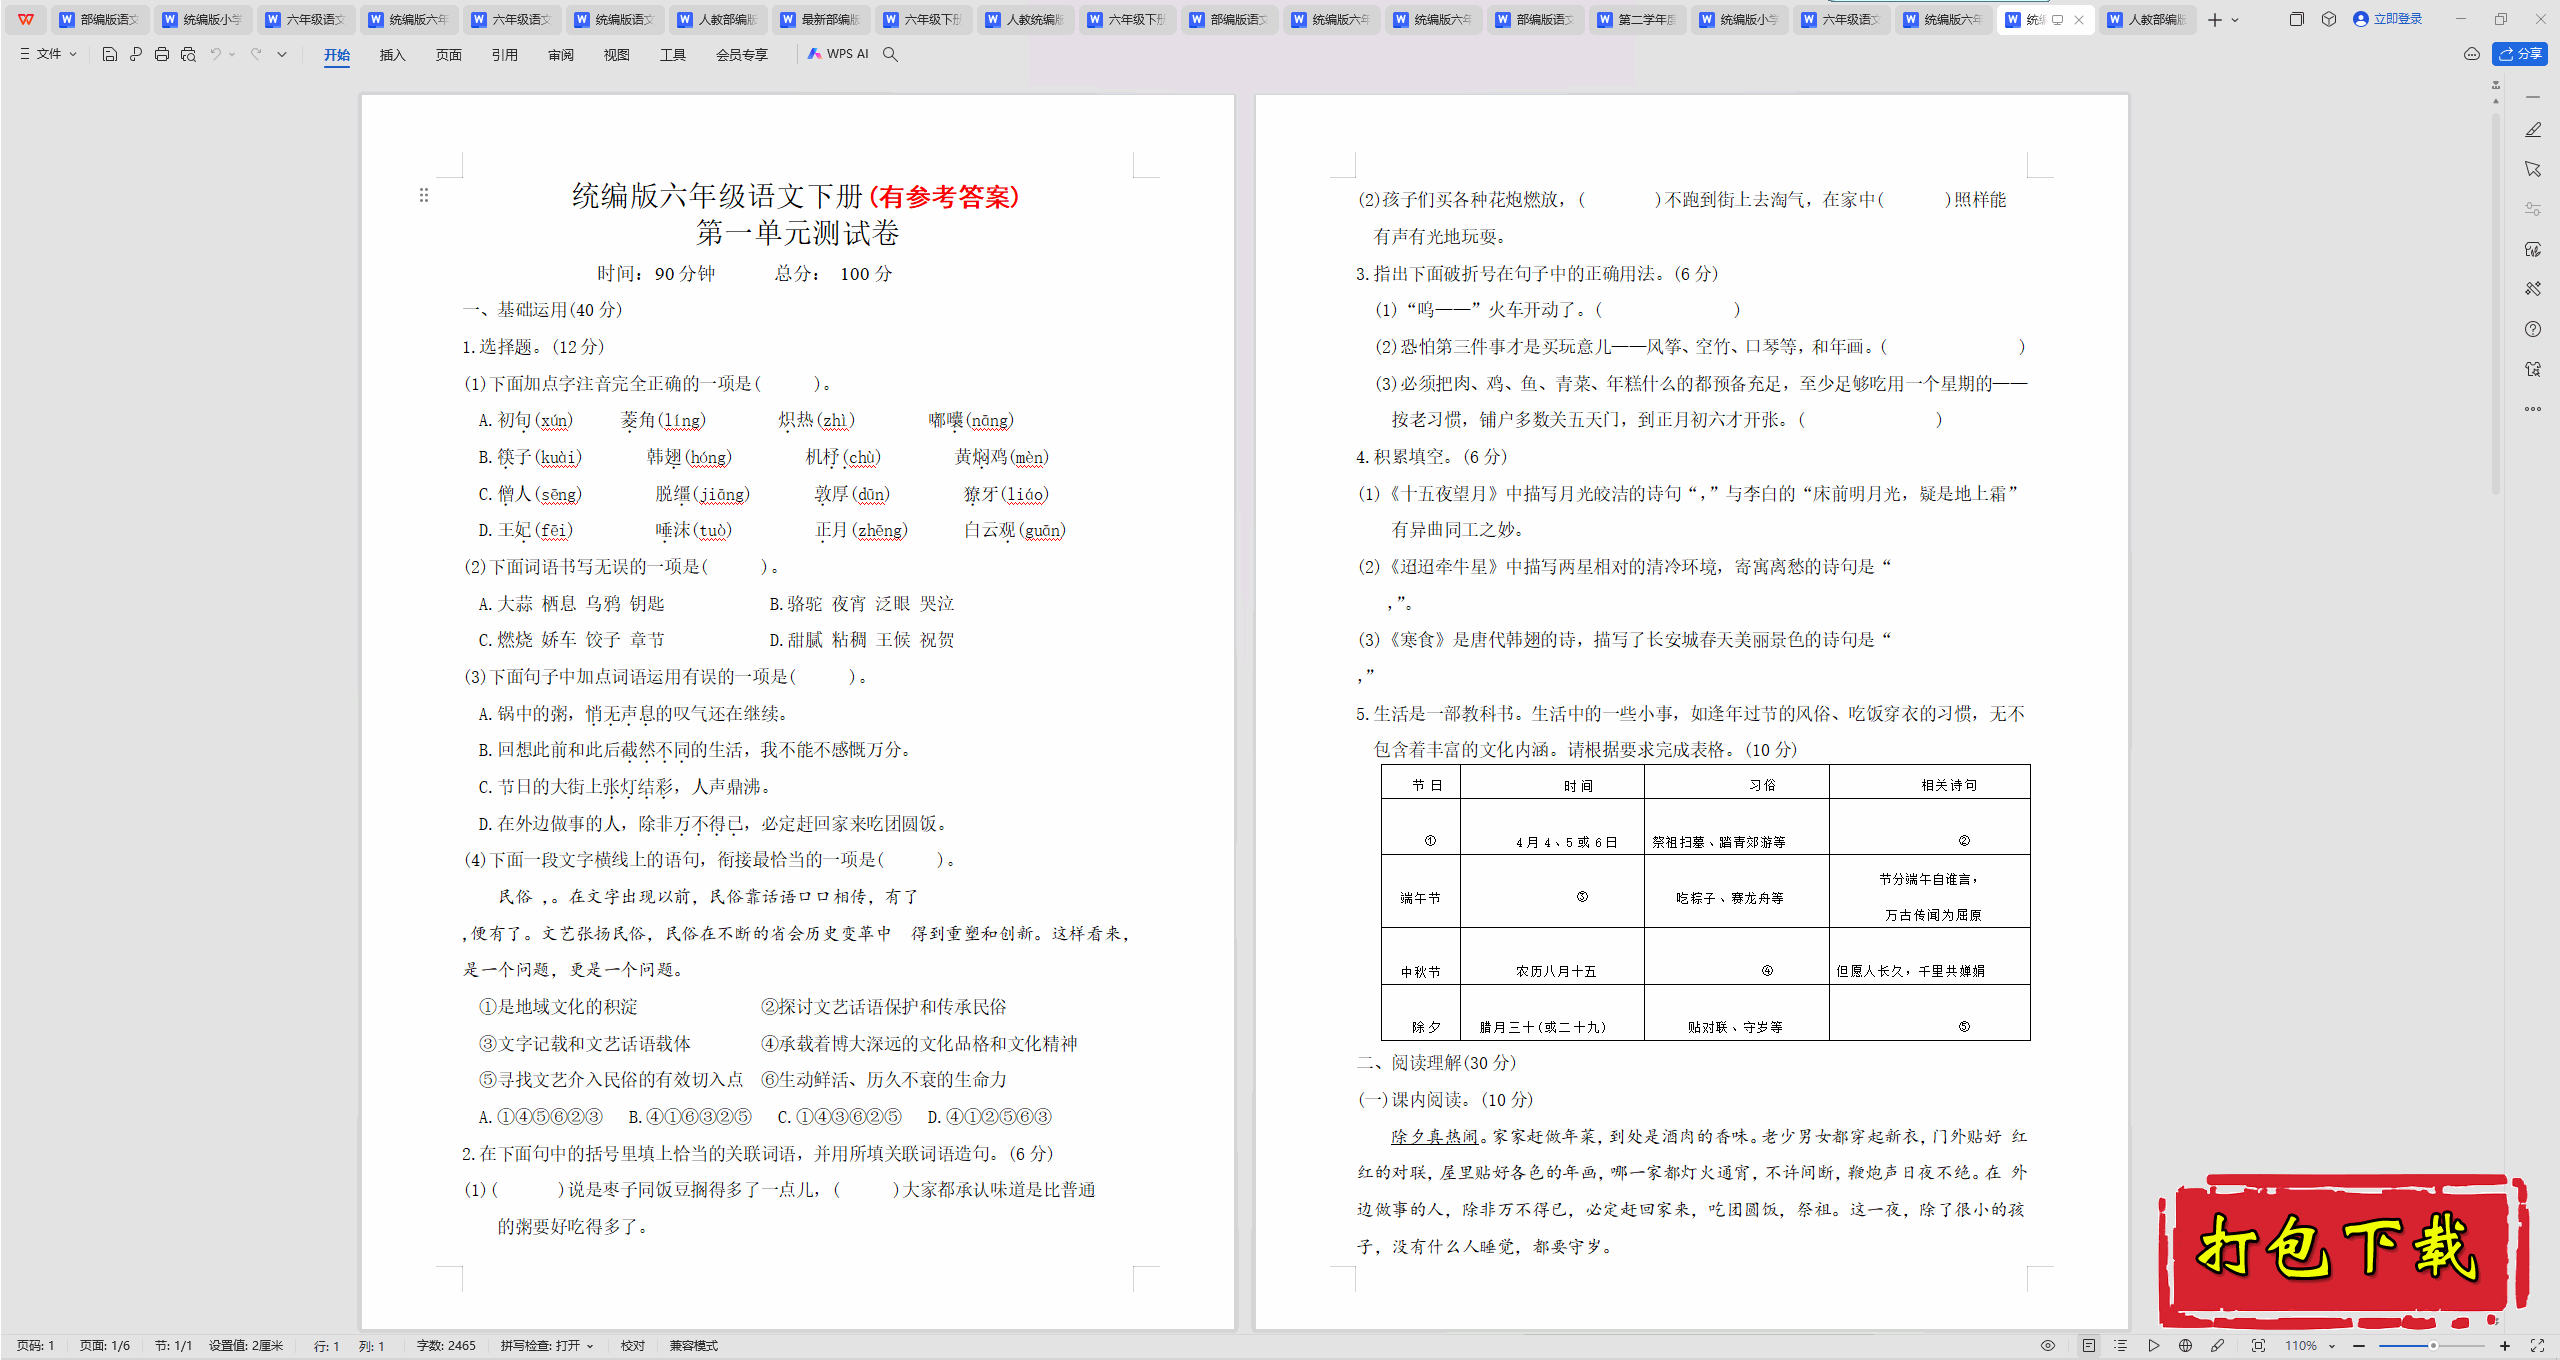Open the window-stack icon in title bar
The height and width of the screenshot is (1360, 2560).
(x=2296, y=19)
